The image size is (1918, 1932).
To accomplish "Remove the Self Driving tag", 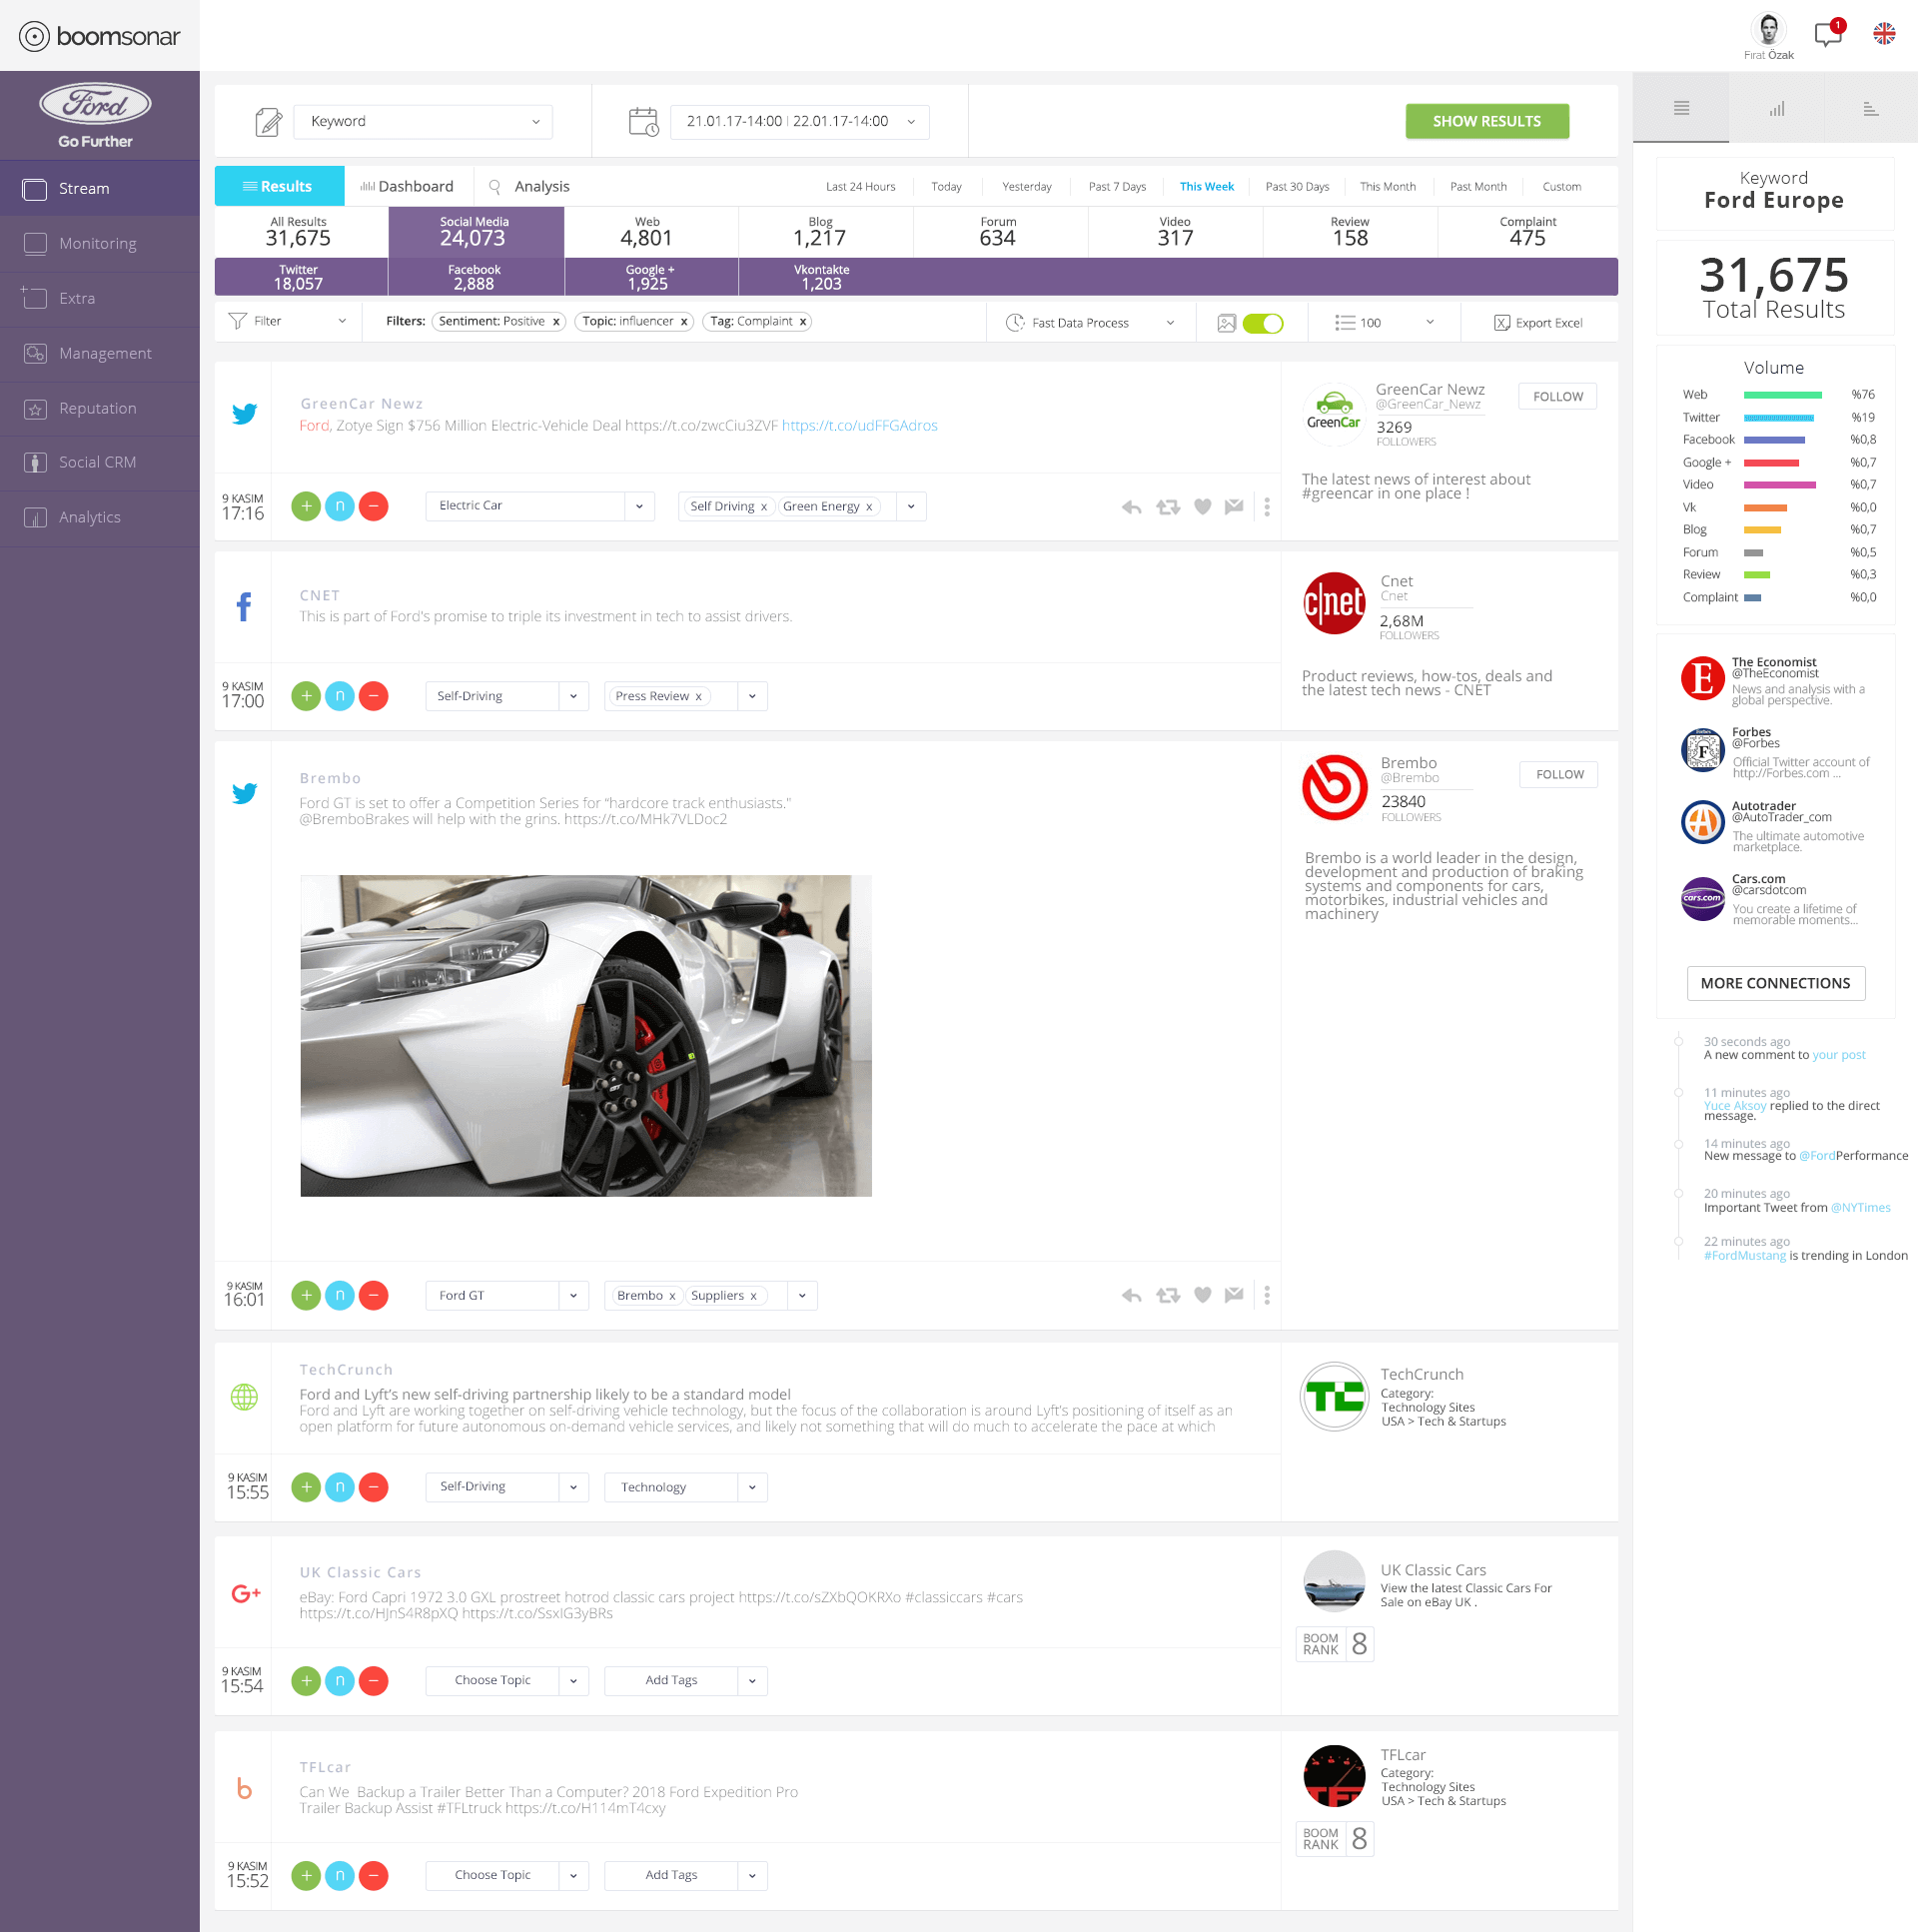I will [764, 507].
